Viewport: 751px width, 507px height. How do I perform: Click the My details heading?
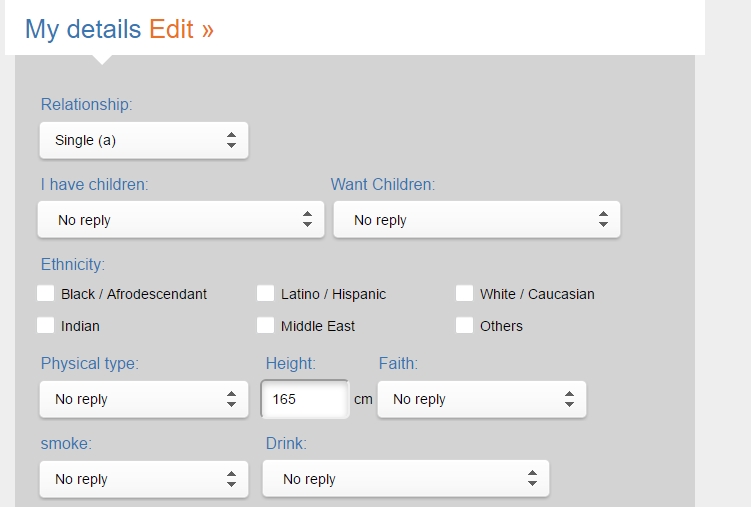click(83, 29)
